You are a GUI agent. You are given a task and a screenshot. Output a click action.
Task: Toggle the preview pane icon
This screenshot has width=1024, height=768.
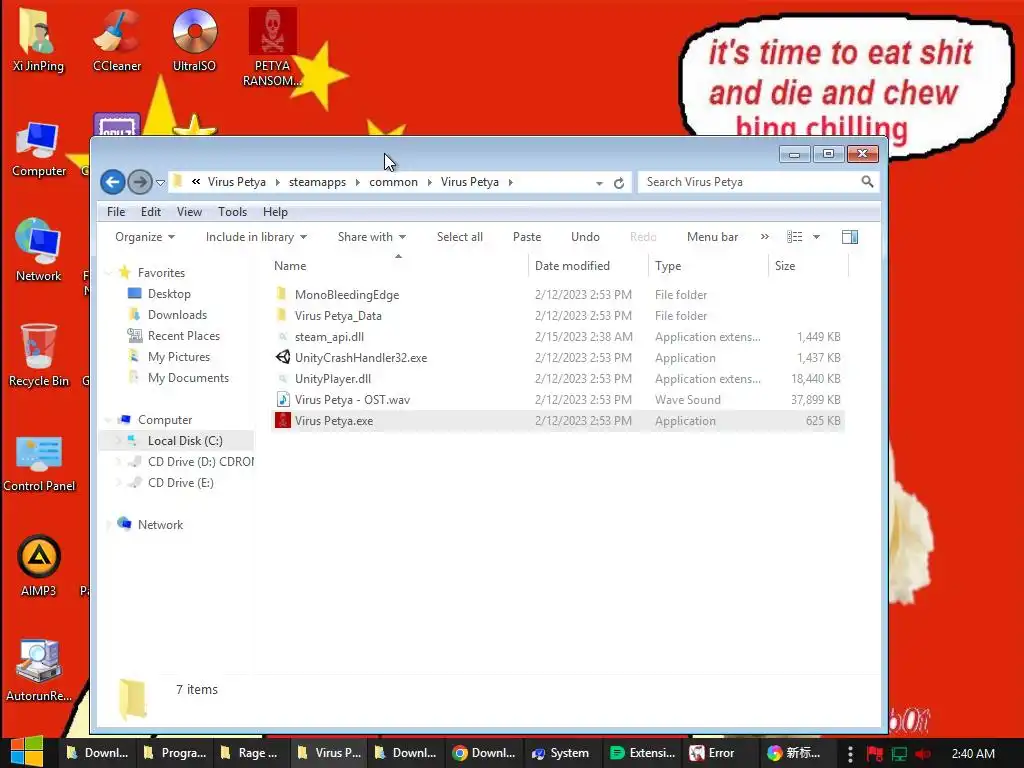850,236
